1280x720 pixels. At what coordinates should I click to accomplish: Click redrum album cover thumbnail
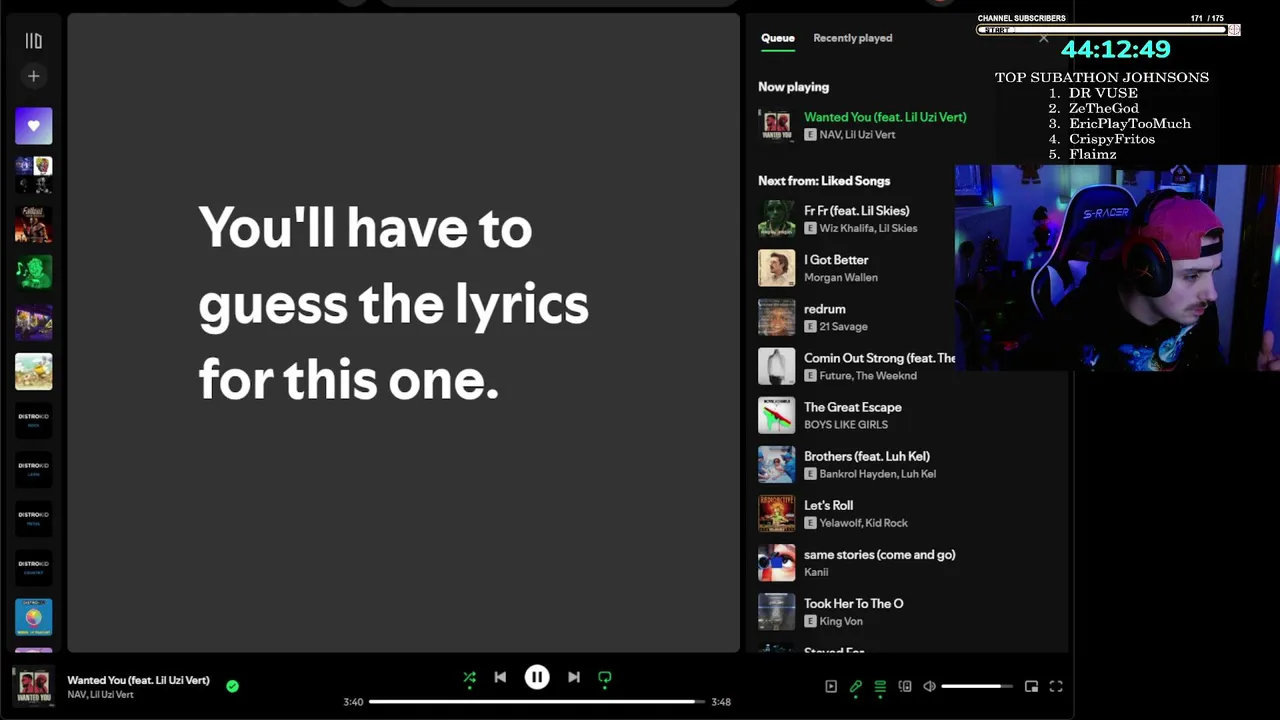click(777, 317)
